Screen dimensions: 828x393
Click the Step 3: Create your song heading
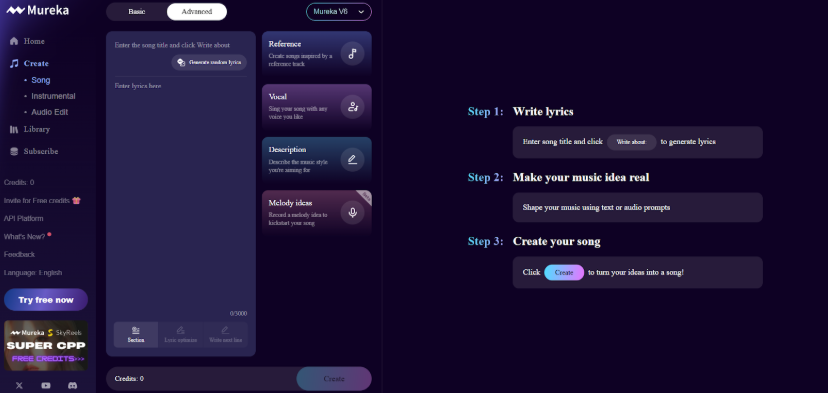[x=534, y=241]
